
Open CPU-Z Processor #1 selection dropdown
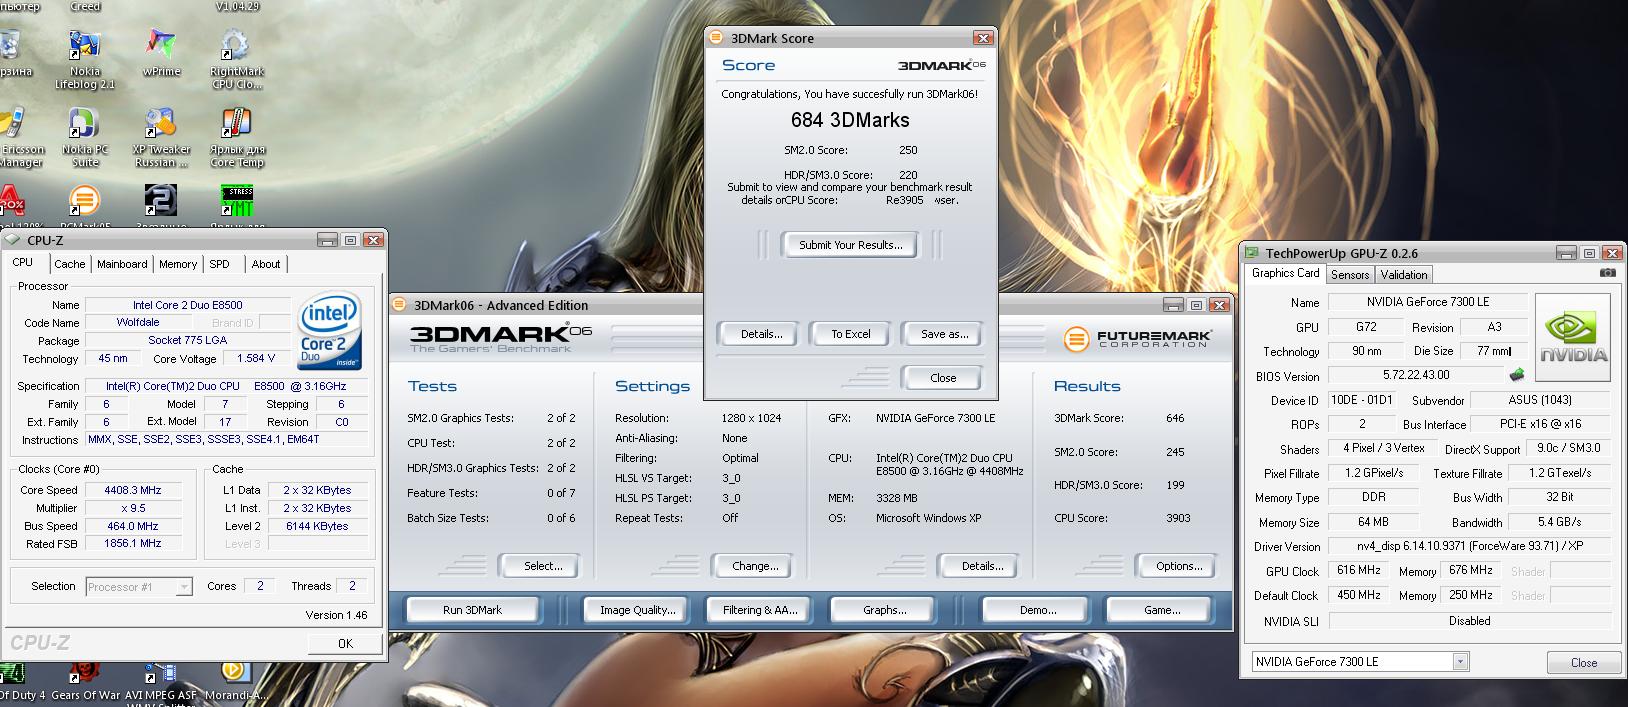pos(184,587)
